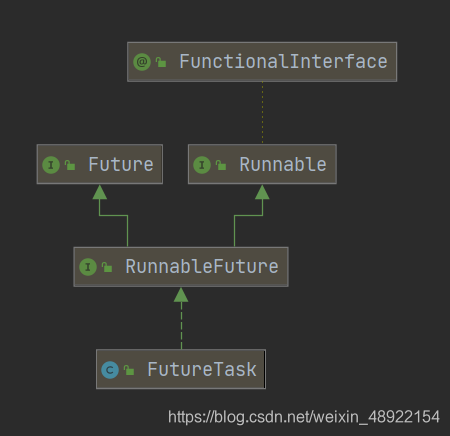This screenshot has width=450, height=436.
Task: Click the arrowhead pointing into RunnableFuture
Action: 181,295
